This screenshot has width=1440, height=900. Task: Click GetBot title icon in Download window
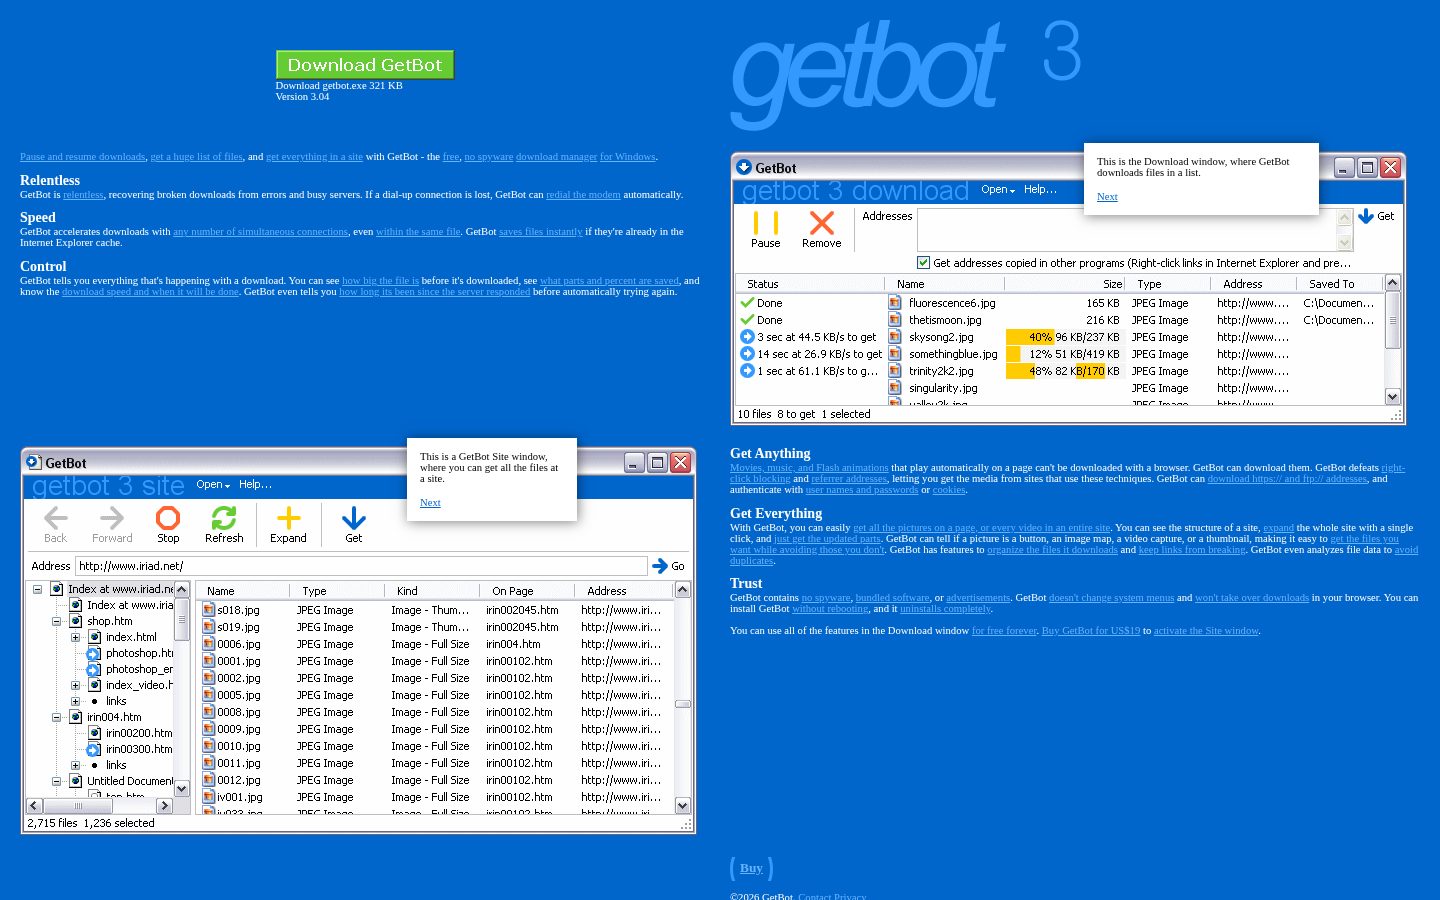coord(744,167)
